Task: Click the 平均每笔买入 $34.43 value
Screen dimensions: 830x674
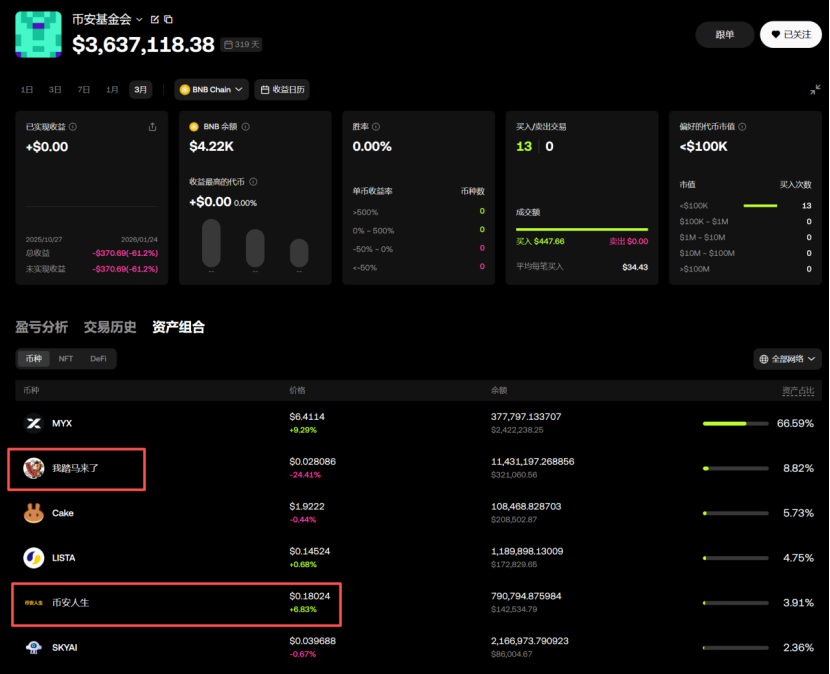Action: coord(635,267)
